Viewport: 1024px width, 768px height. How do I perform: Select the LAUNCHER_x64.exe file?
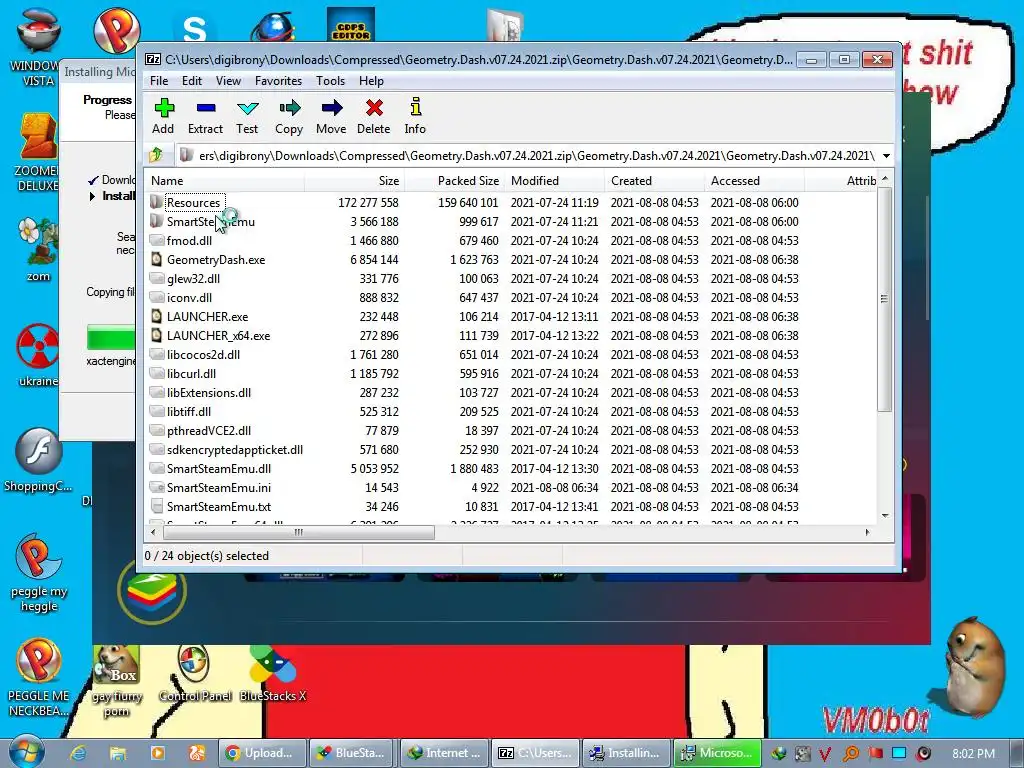click(218, 335)
